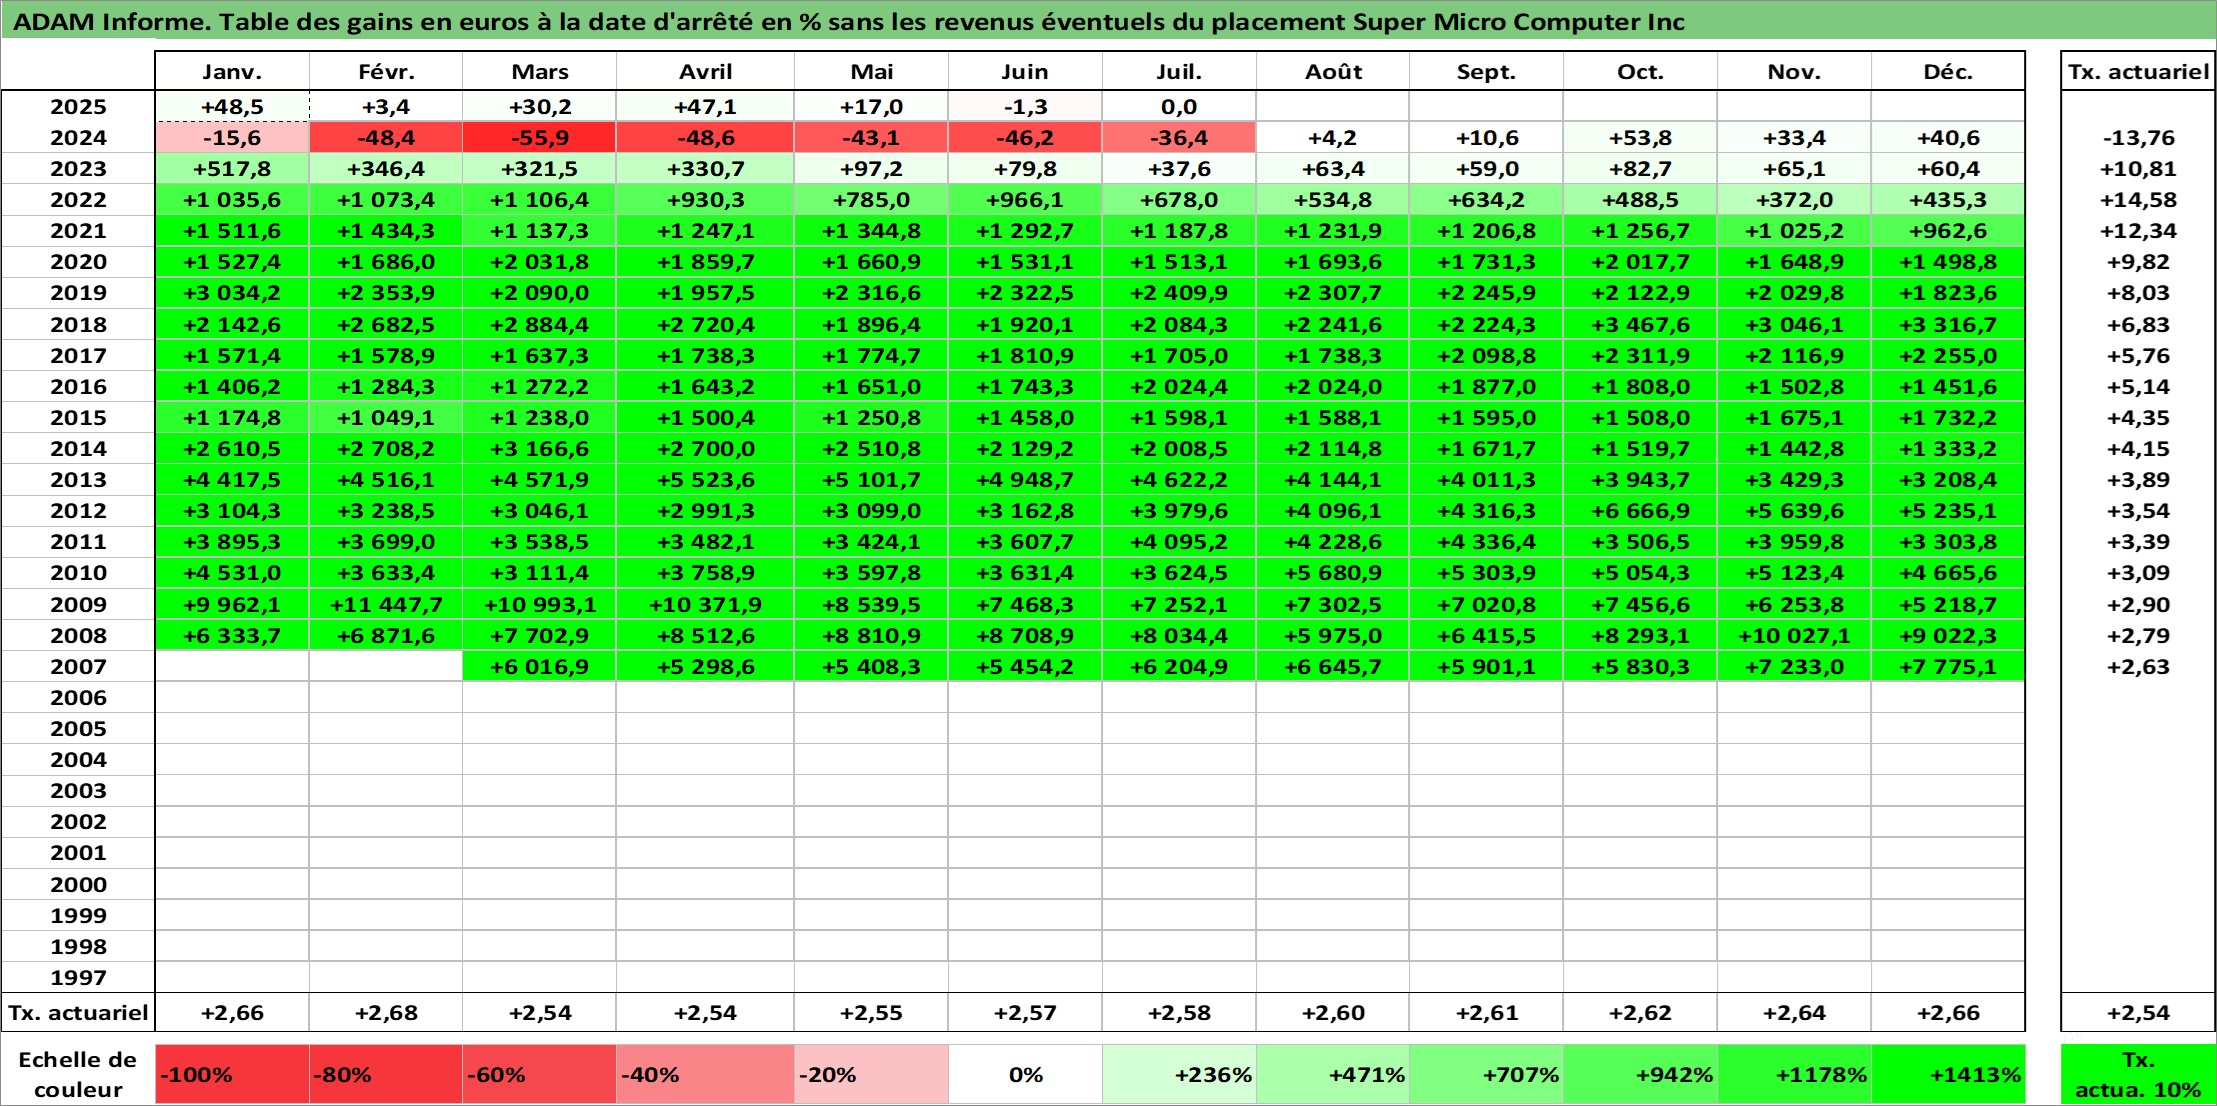Select the Juin column header
2217x1106 pixels.
tap(1025, 72)
